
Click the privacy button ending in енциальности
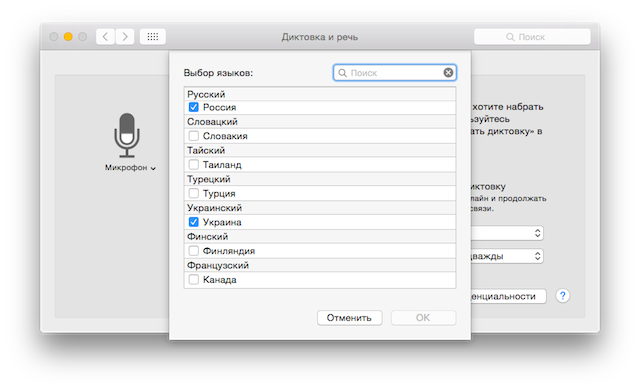pyautogui.click(x=509, y=296)
